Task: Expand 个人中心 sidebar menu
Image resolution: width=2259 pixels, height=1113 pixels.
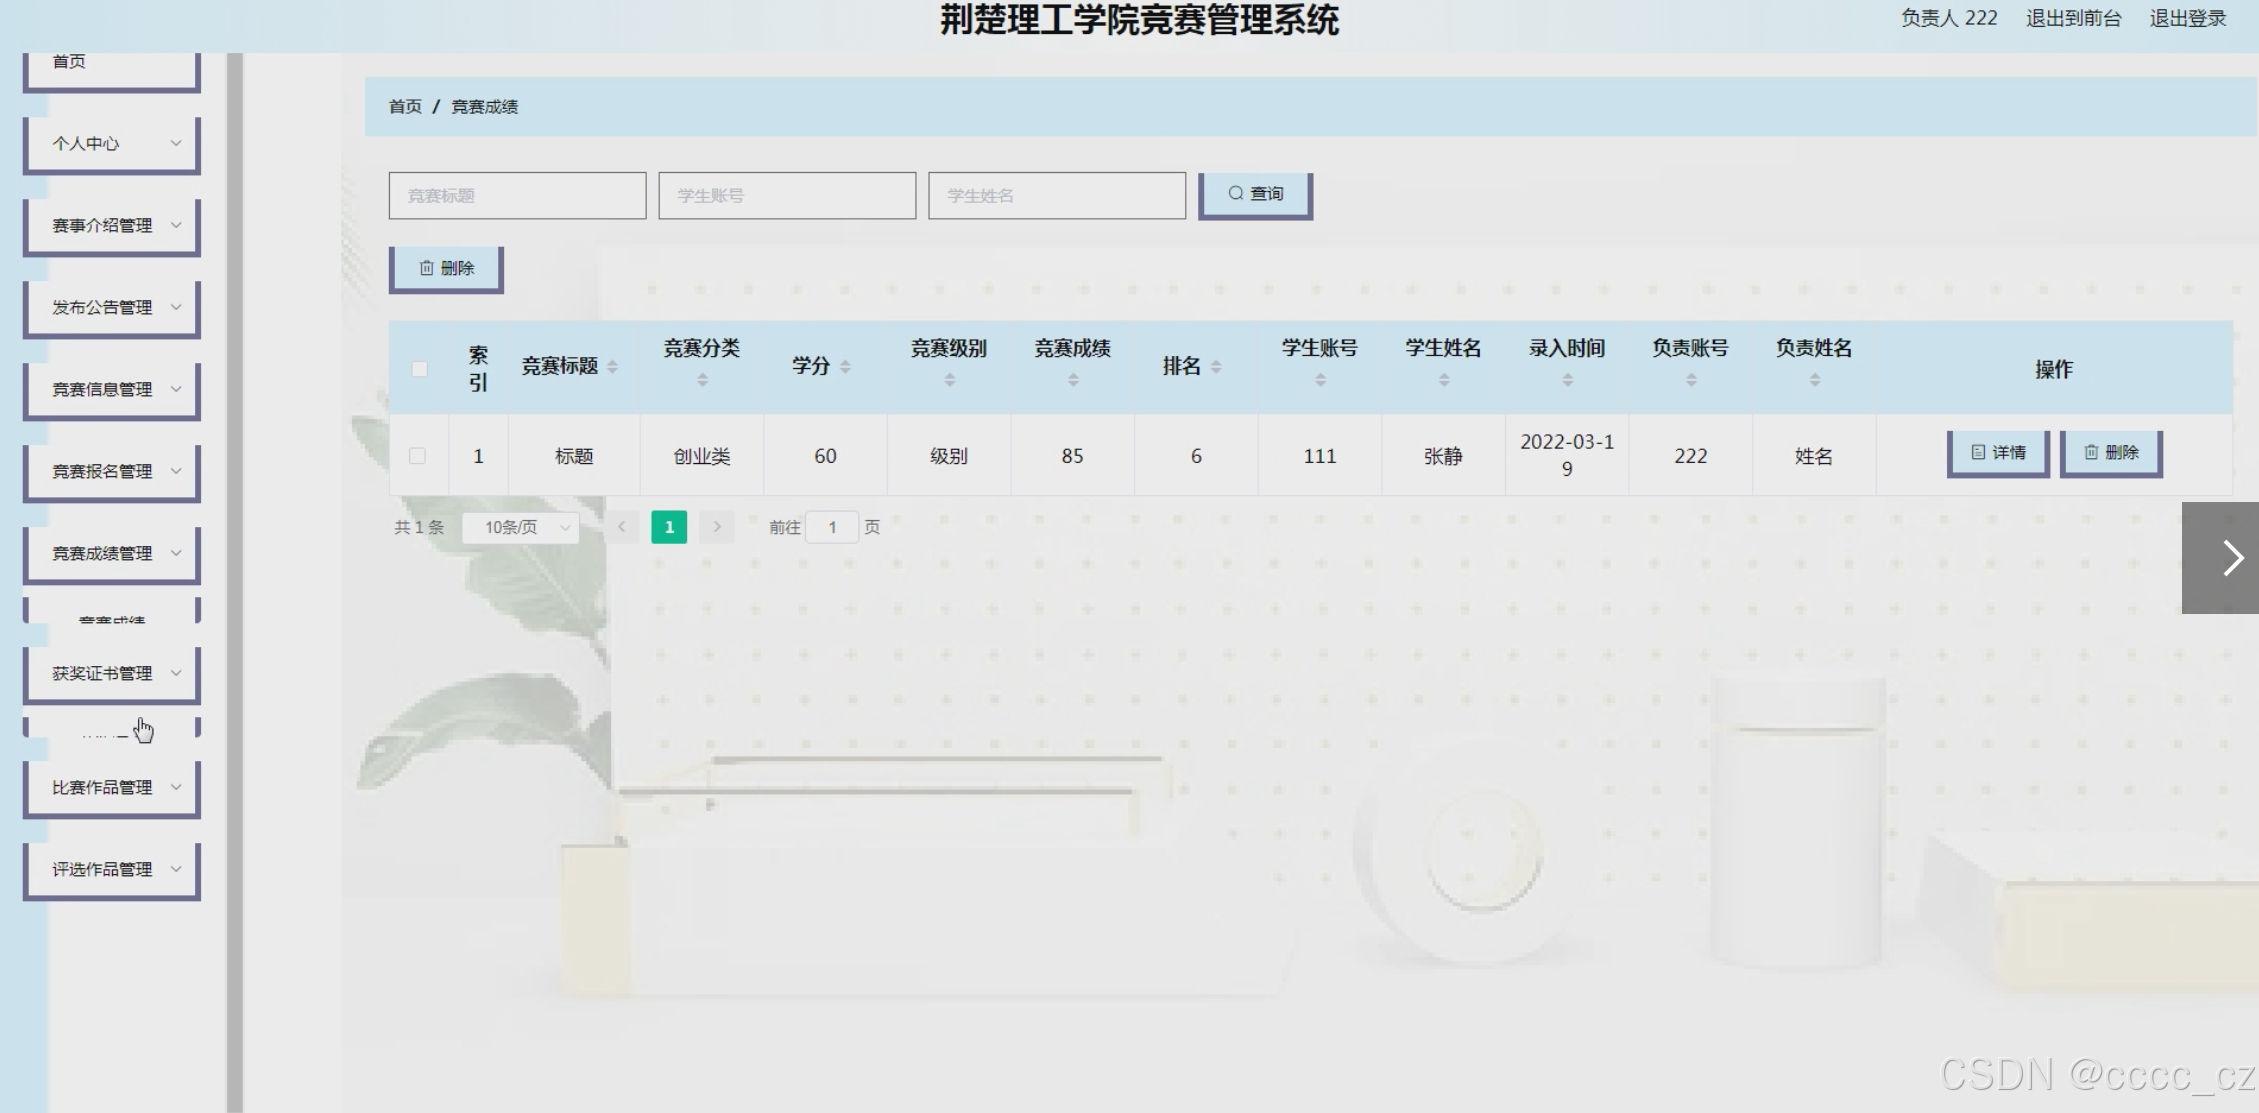Action: click(112, 143)
